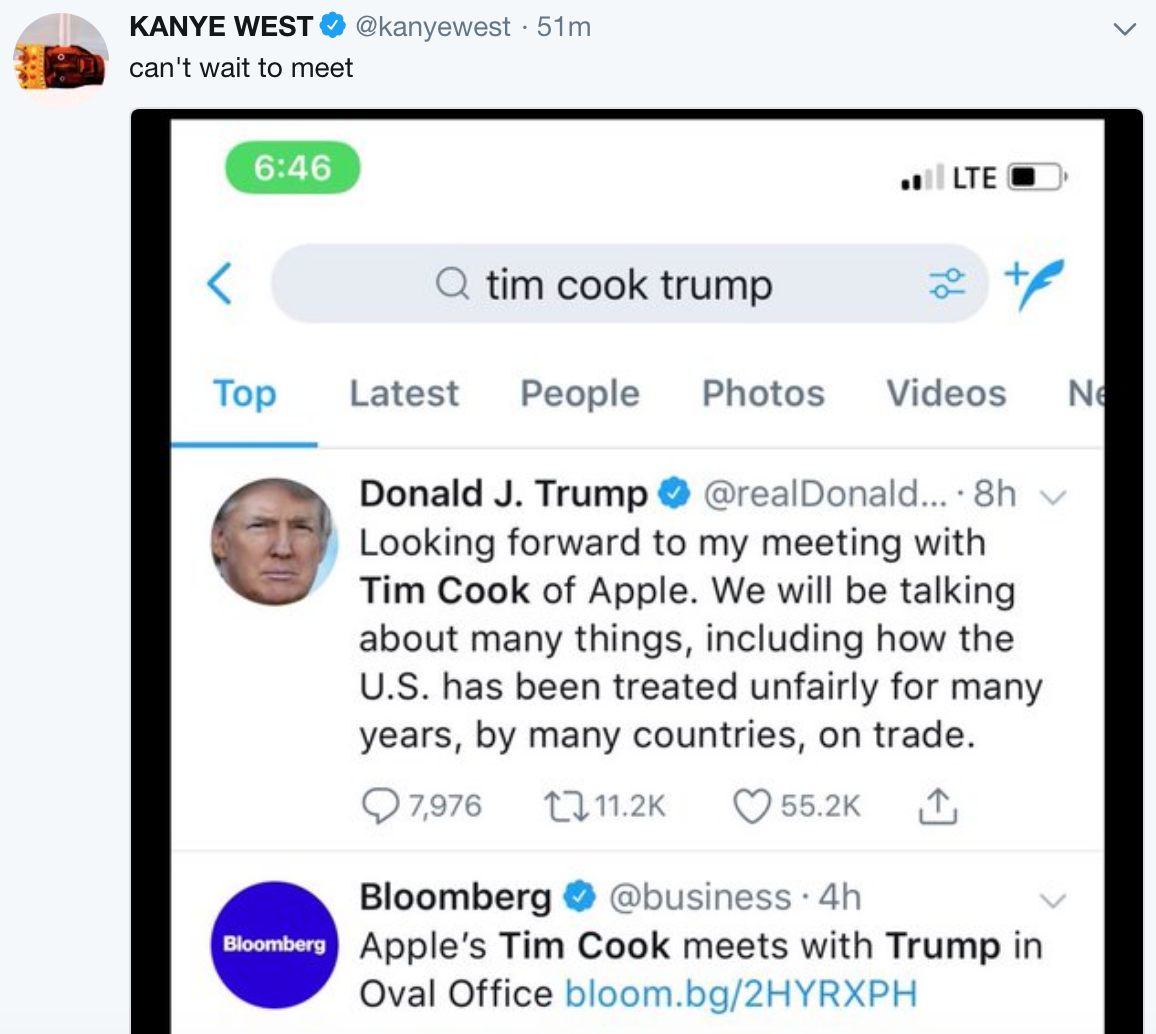Image resolution: width=1156 pixels, height=1034 pixels.
Task: Open dropdown chevron on Trump's tweet
Action: coord(1051,495)
